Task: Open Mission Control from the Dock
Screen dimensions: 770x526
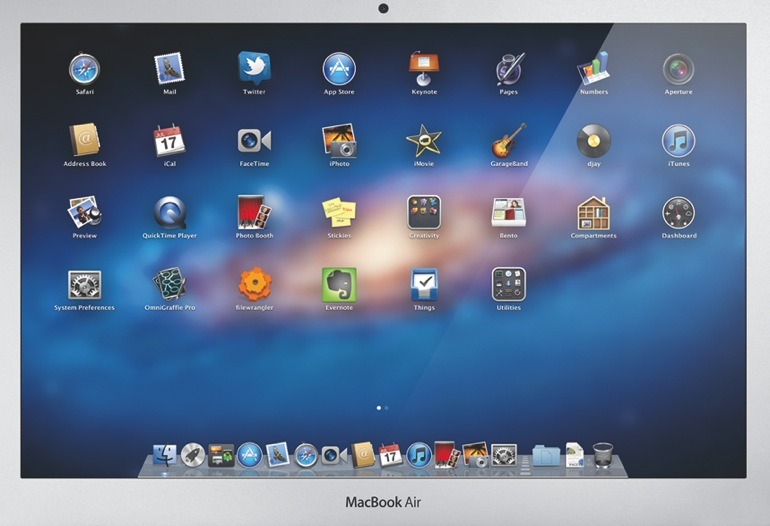Action: pos(221,455)
